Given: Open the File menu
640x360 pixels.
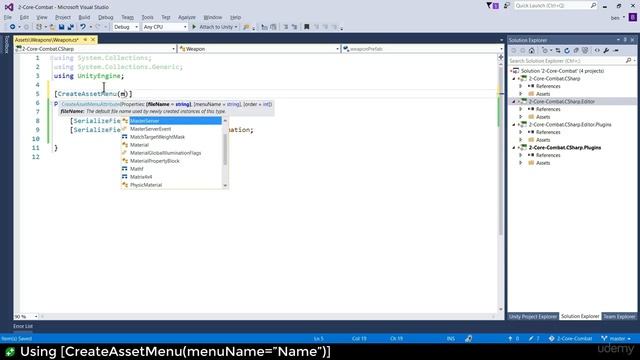Looking at the screenshot, I should (x=8, y=17).
